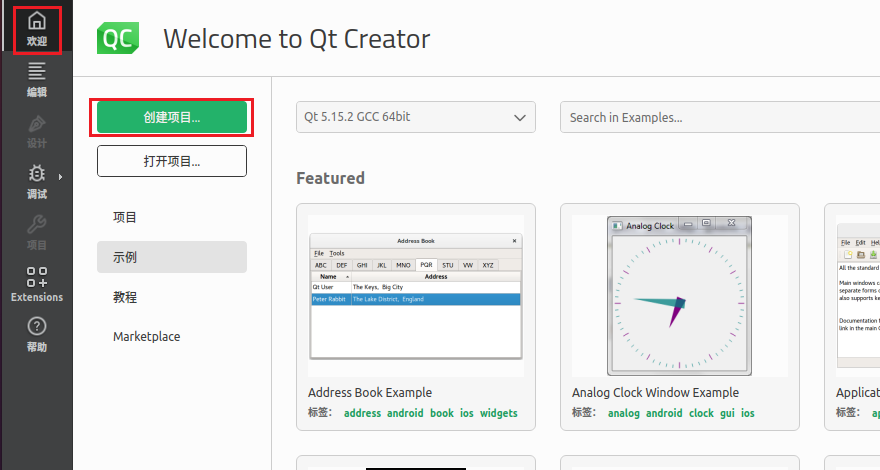Switch to 编辑 (Edit) mode

tap(36, 80)
